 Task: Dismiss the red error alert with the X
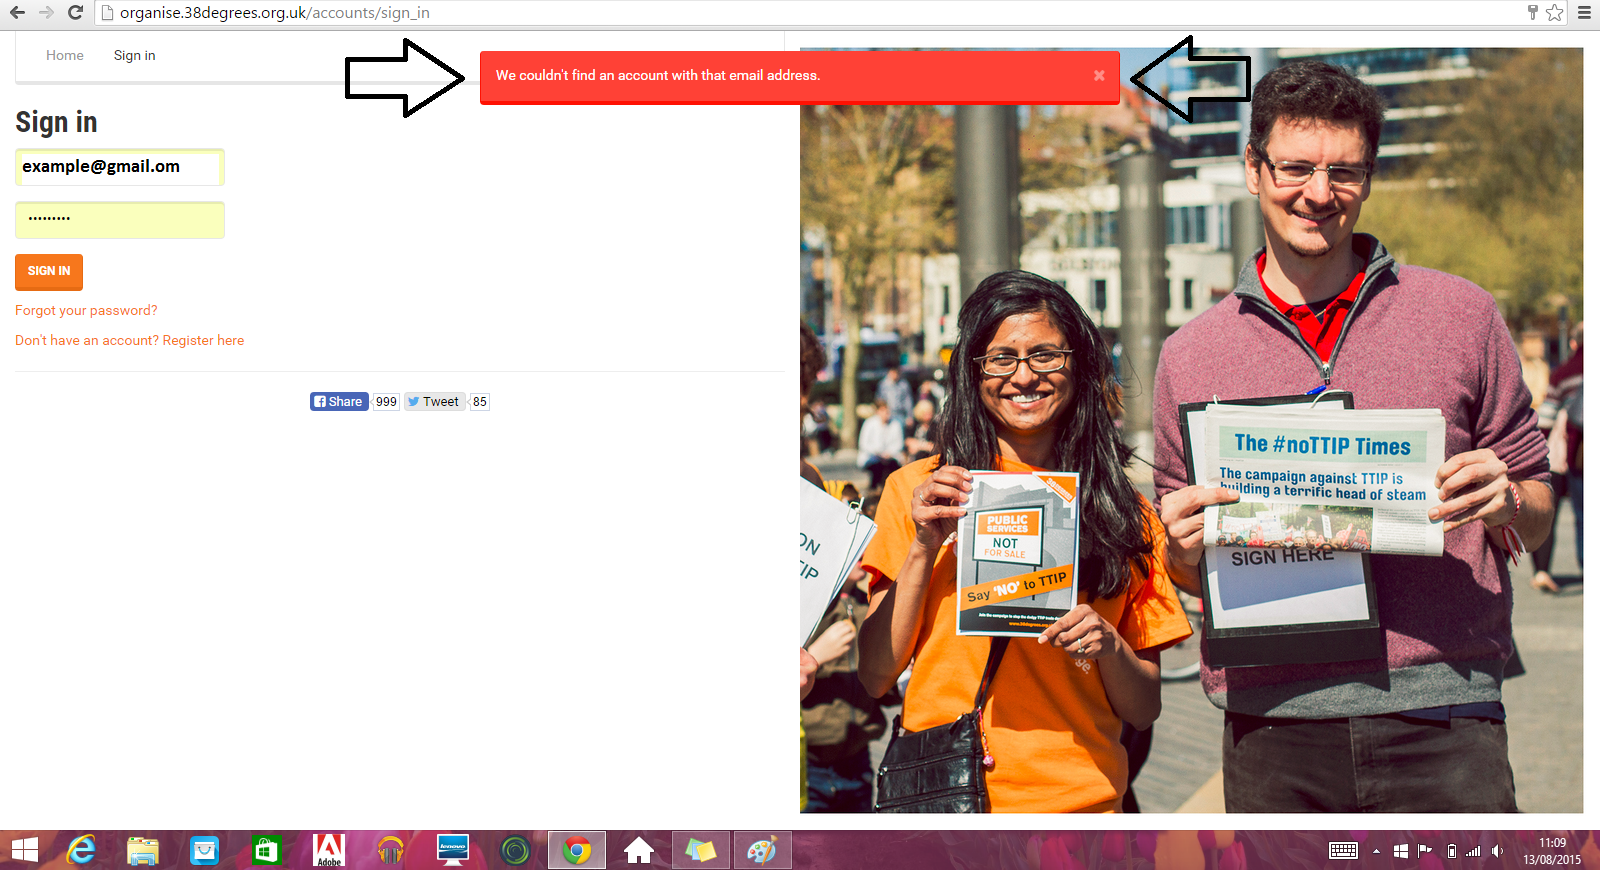tap(1099, 75)
